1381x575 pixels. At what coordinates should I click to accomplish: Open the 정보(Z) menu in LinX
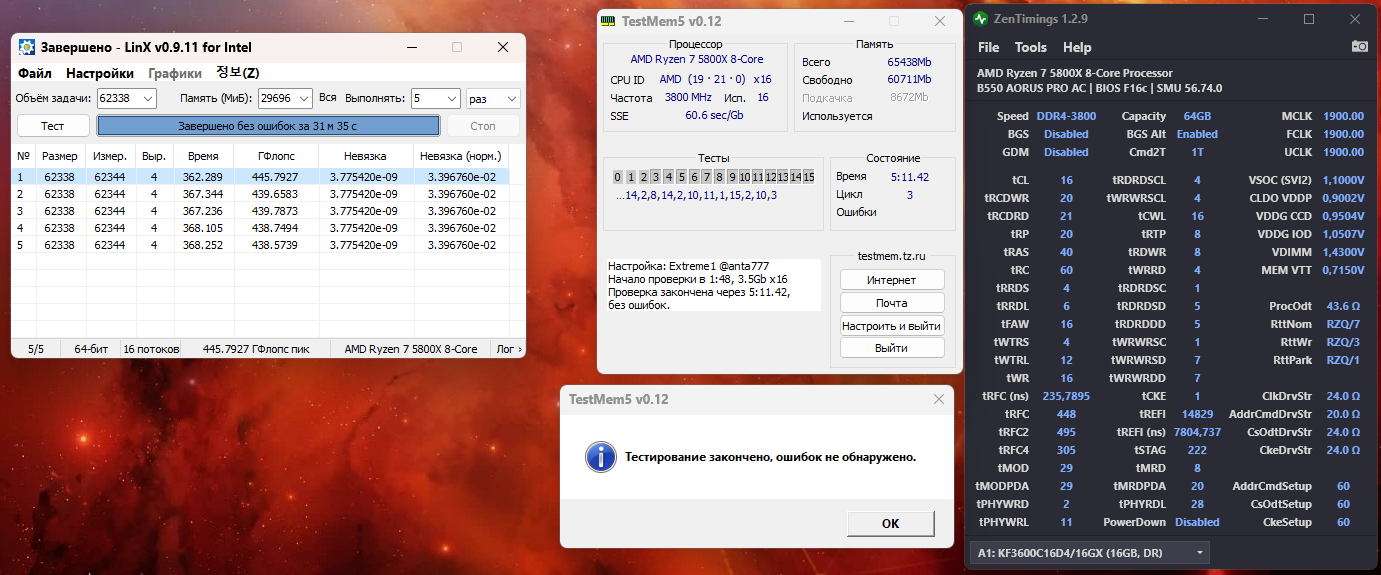pos(238,73)
